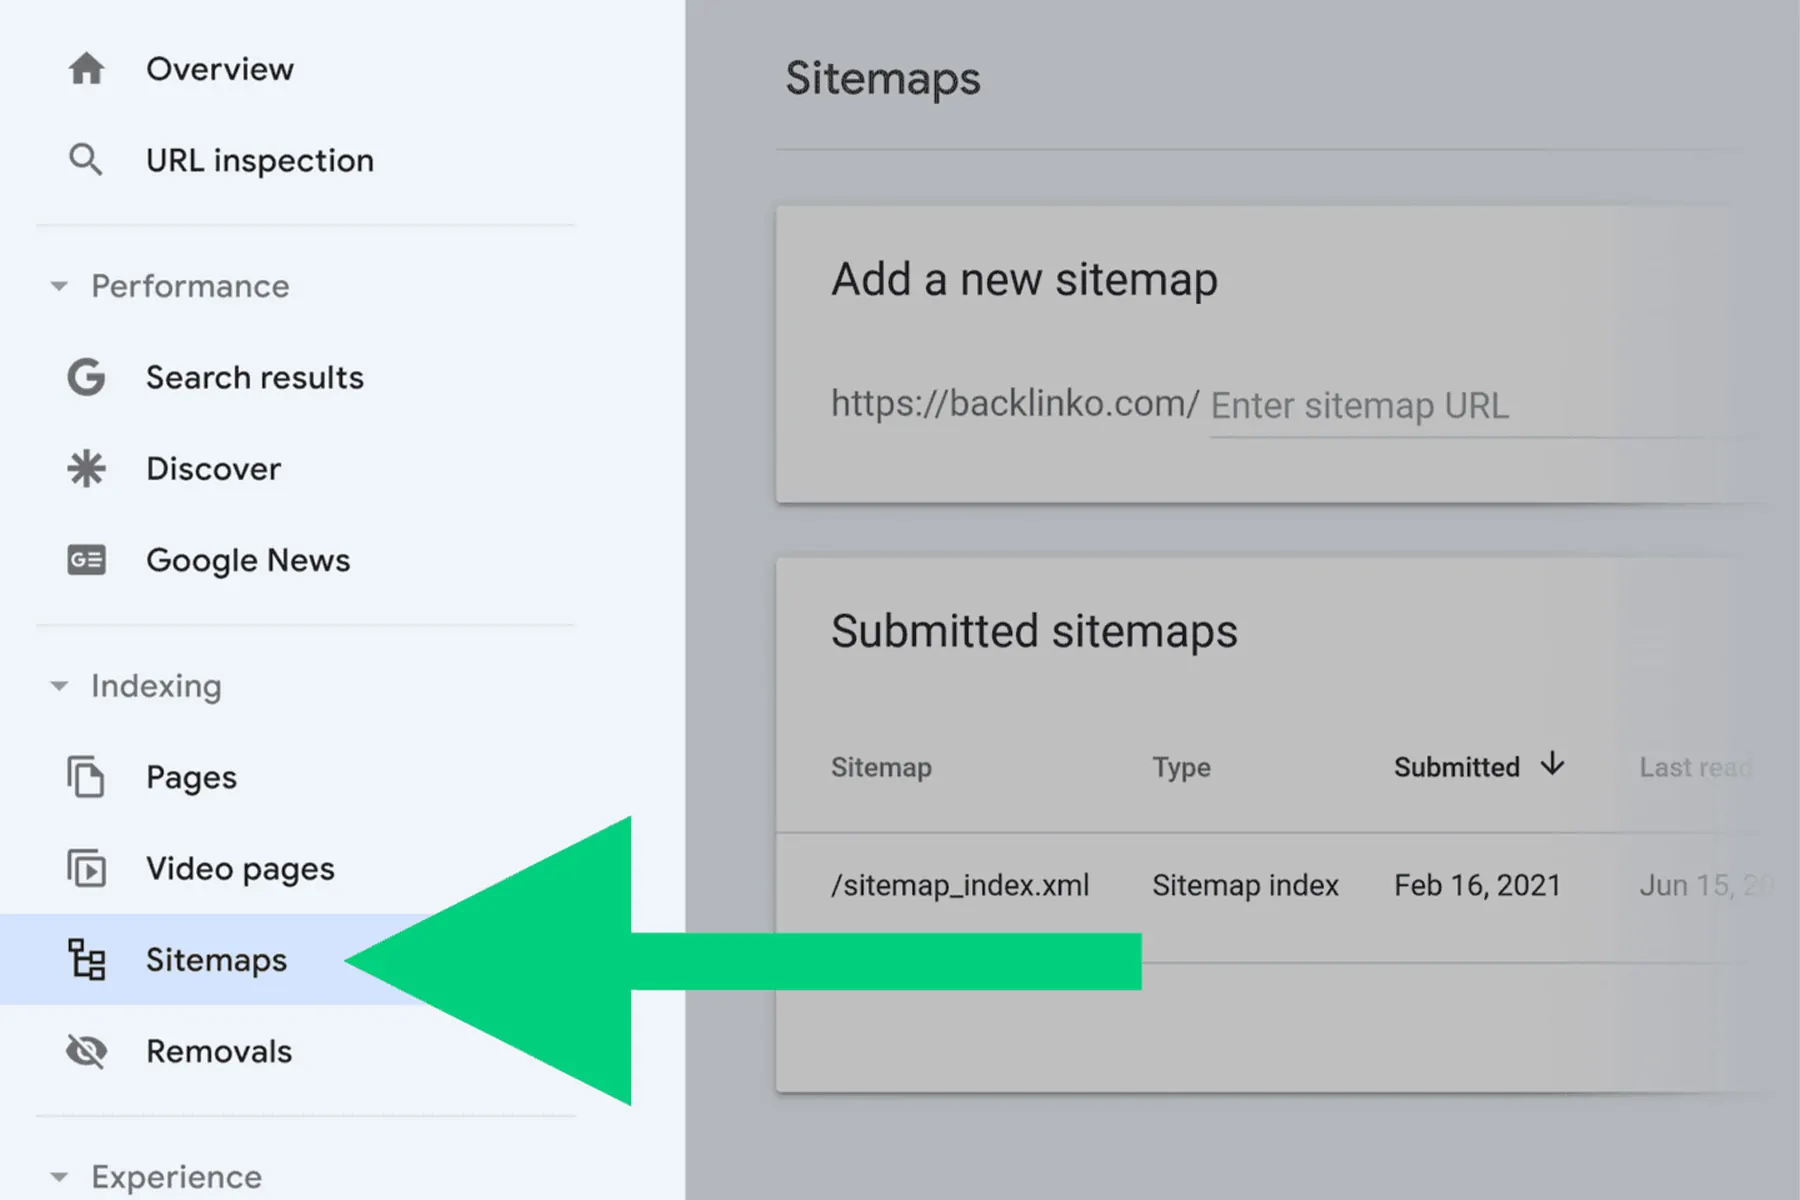Click the Type column header
The width and height of the screenshot is (1800, 1200).
pyautogui.click(x=1181, y=767)
